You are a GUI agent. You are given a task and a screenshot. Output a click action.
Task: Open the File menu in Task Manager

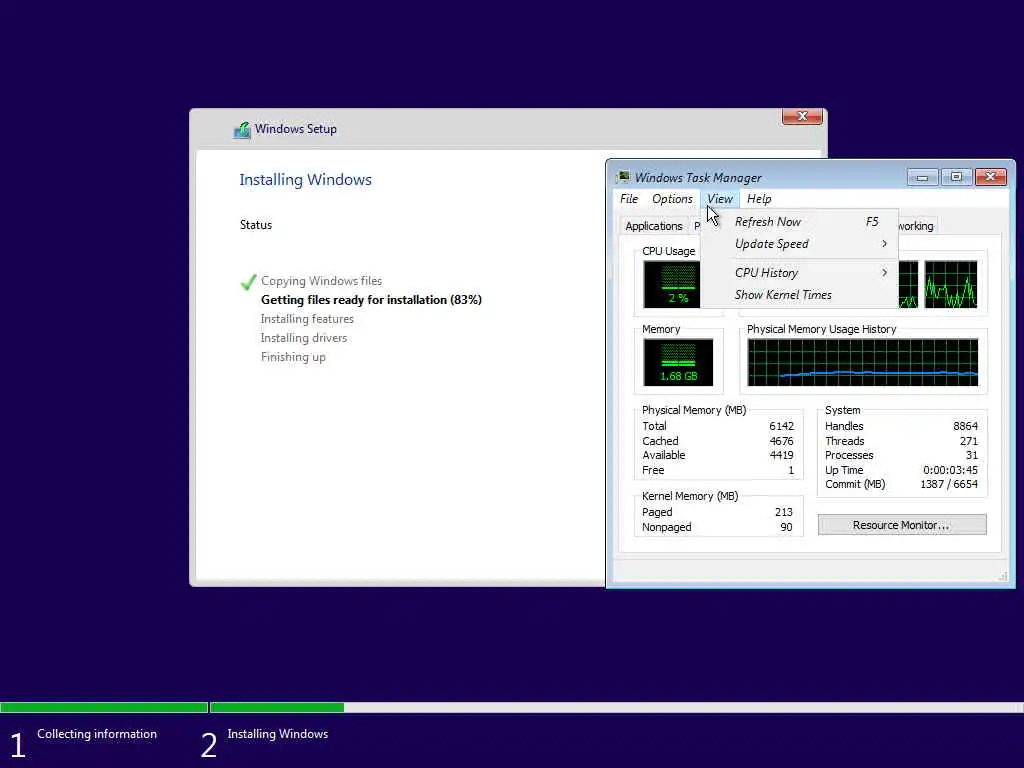pos(629,199)
